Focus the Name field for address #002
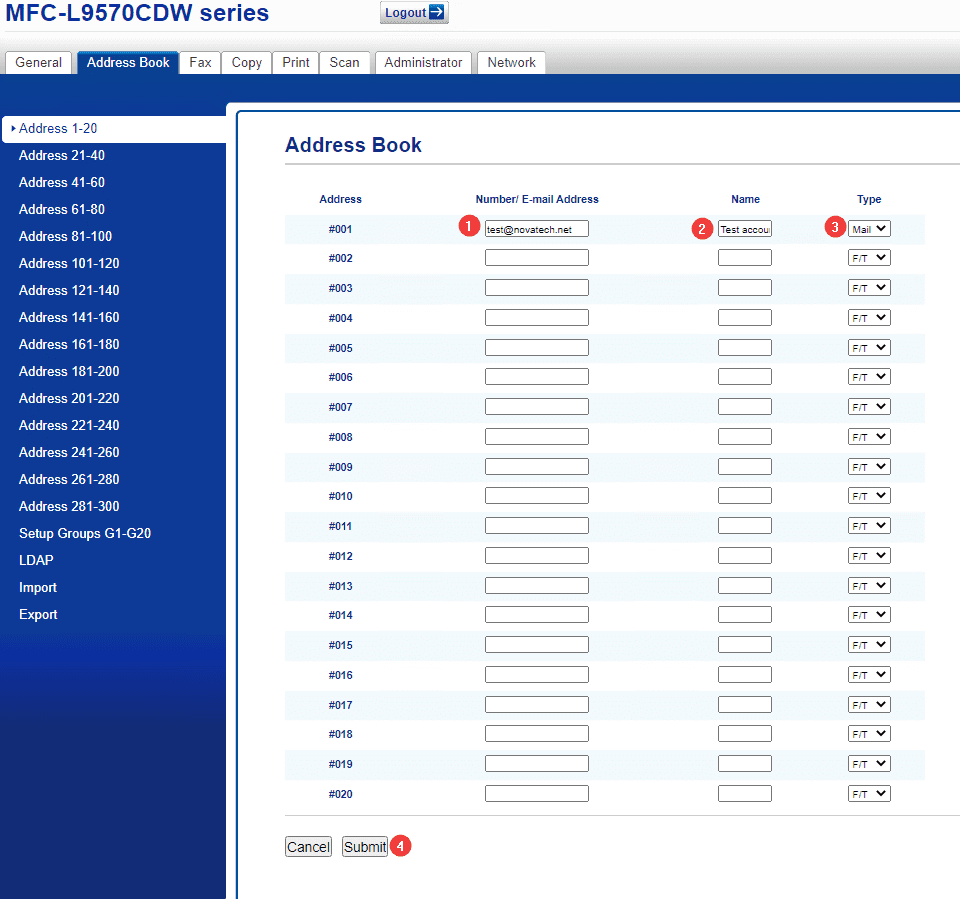 coord(744,258)
